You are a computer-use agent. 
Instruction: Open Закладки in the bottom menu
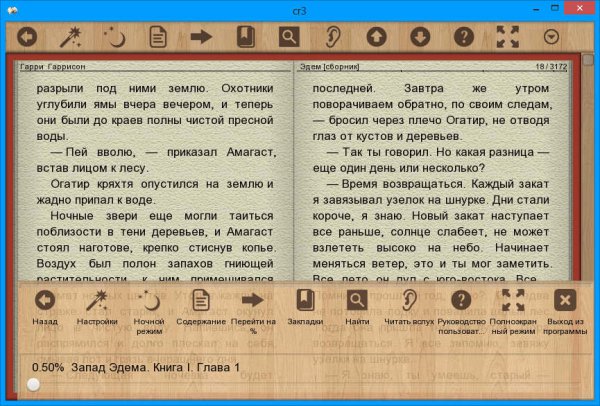click(x=305, y=300)
